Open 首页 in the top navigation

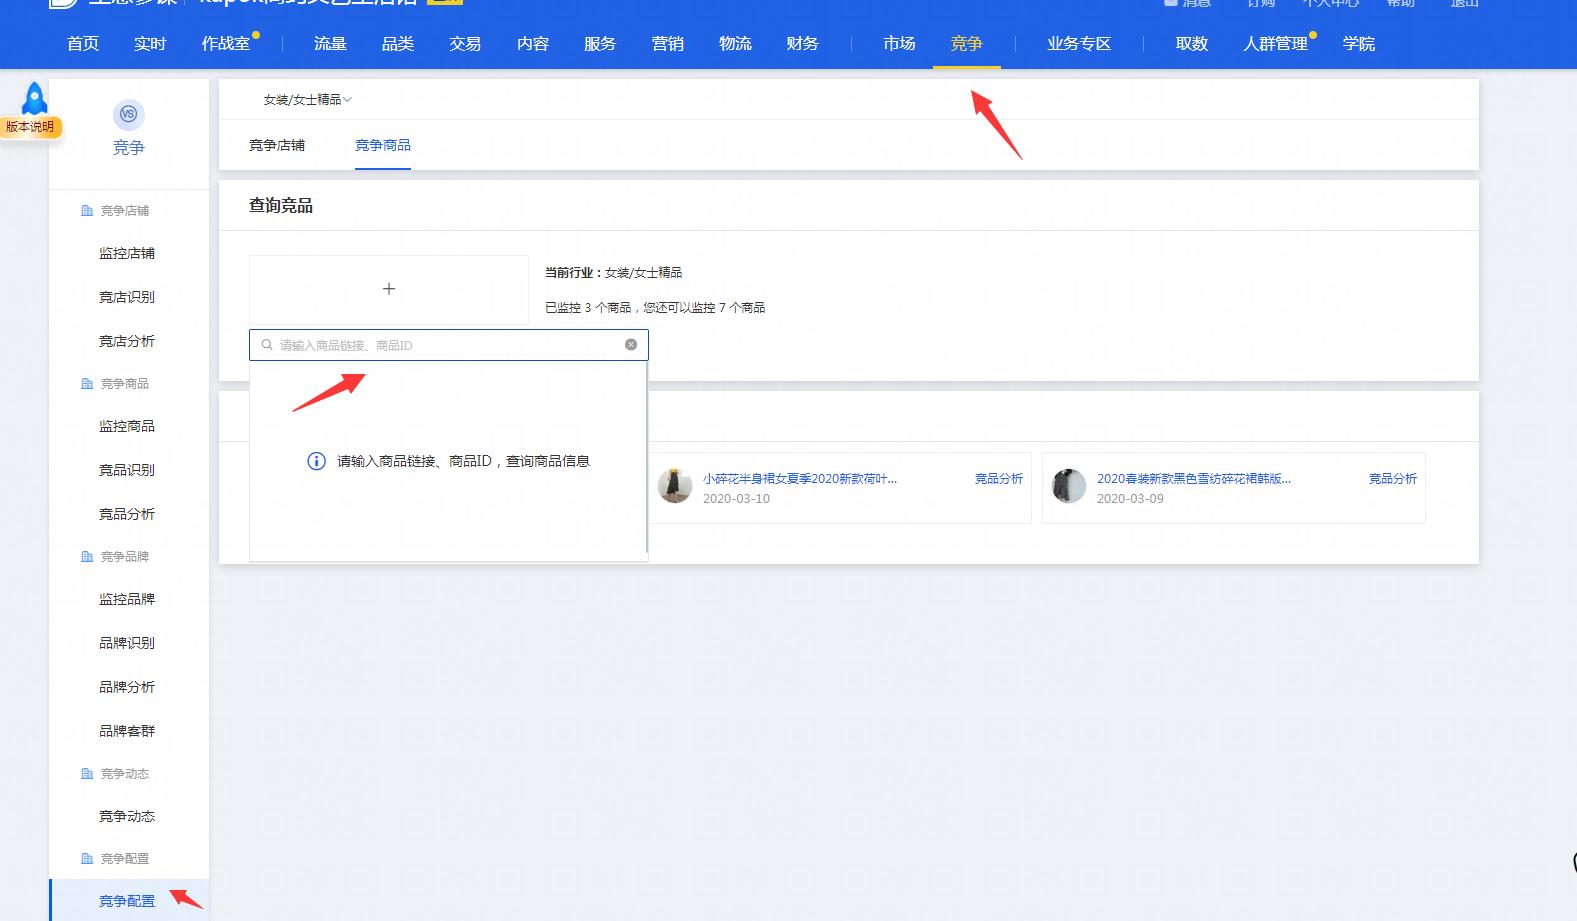(x=83, y=44)
